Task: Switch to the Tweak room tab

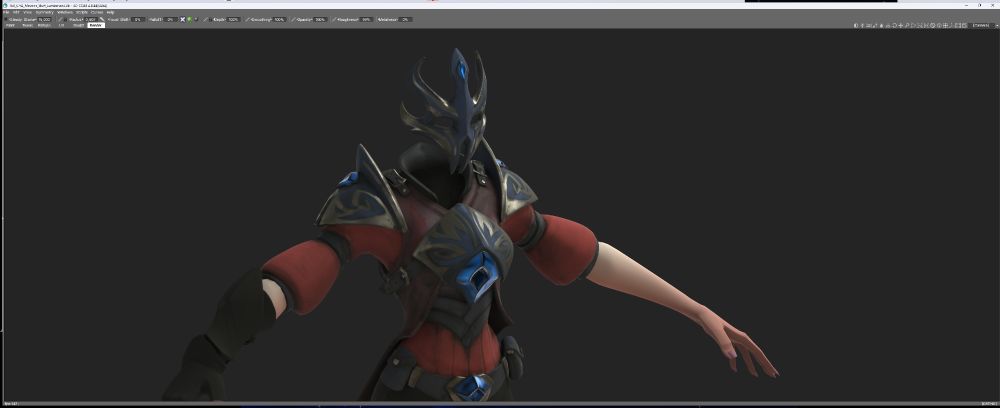Action: click(27, 25)
